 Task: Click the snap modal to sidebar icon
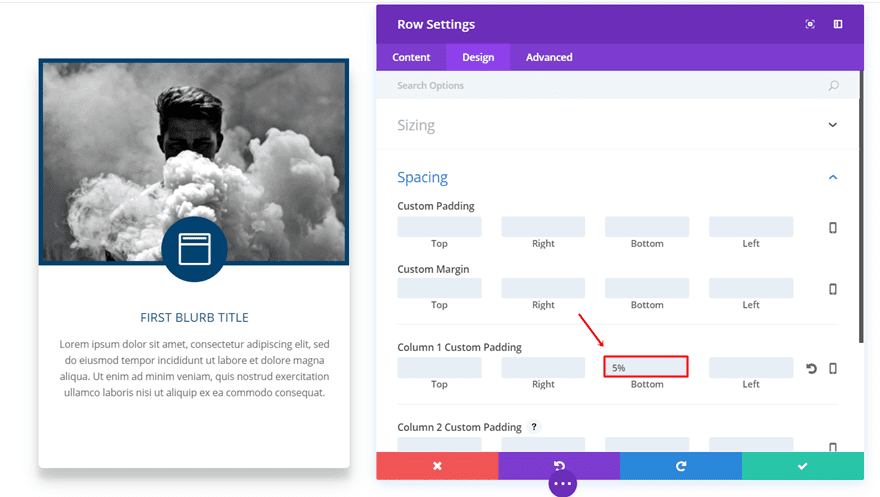[838, 24]
